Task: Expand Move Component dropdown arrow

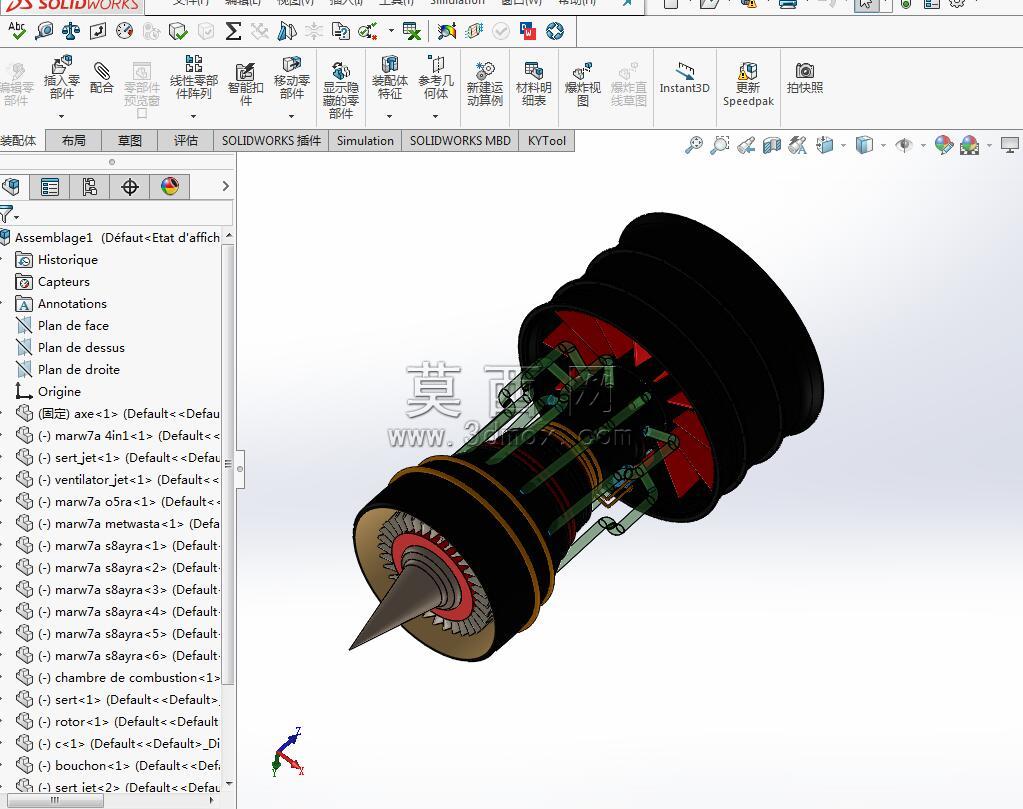Action: click(292, 116)
